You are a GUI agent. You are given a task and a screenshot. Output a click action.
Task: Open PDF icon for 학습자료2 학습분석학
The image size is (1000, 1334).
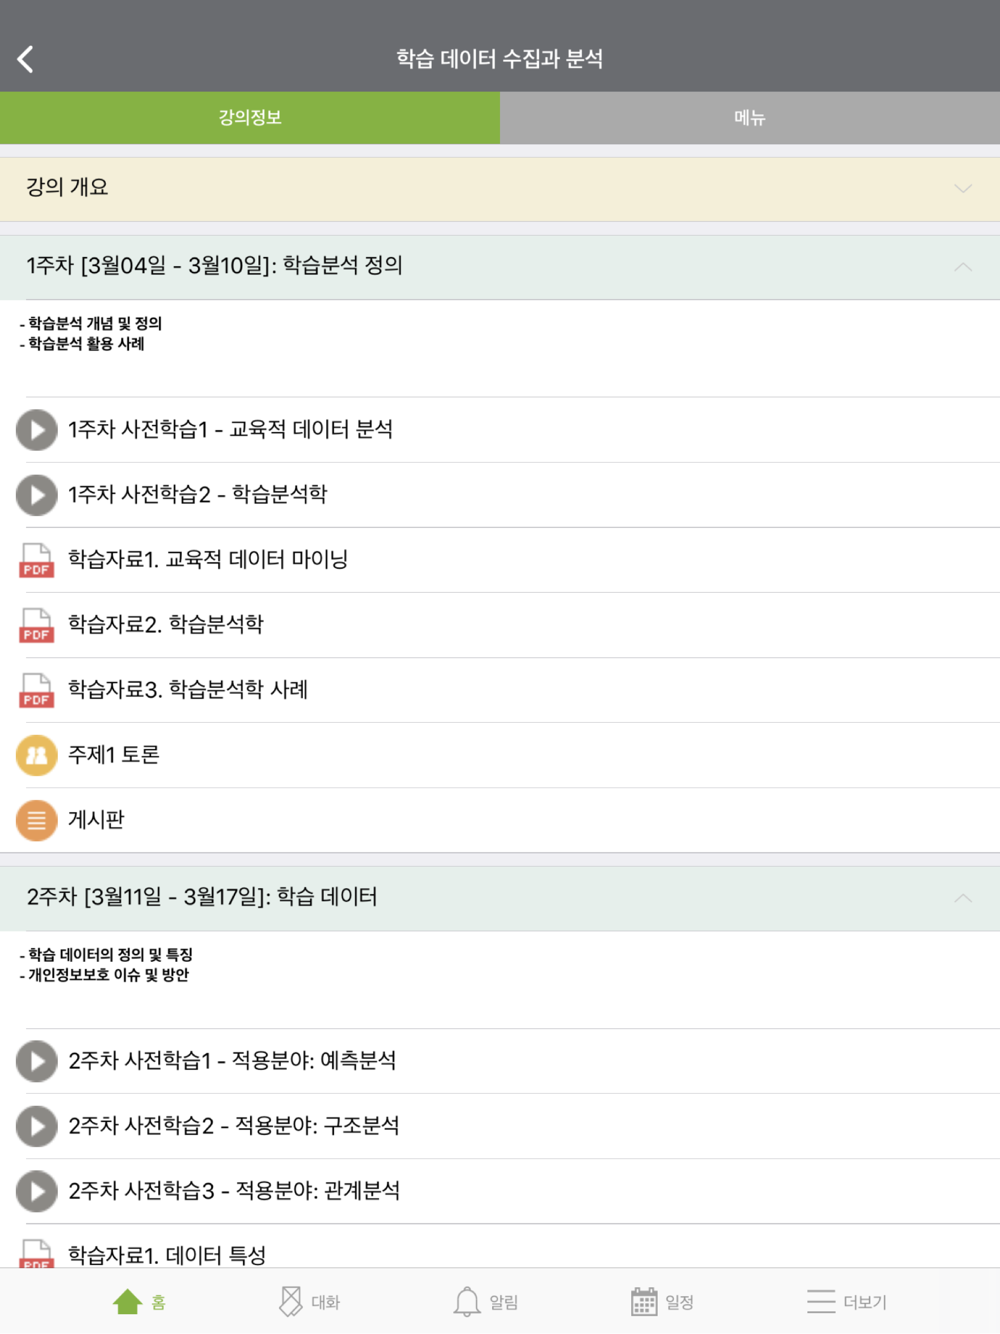click(x=37, y=625)
